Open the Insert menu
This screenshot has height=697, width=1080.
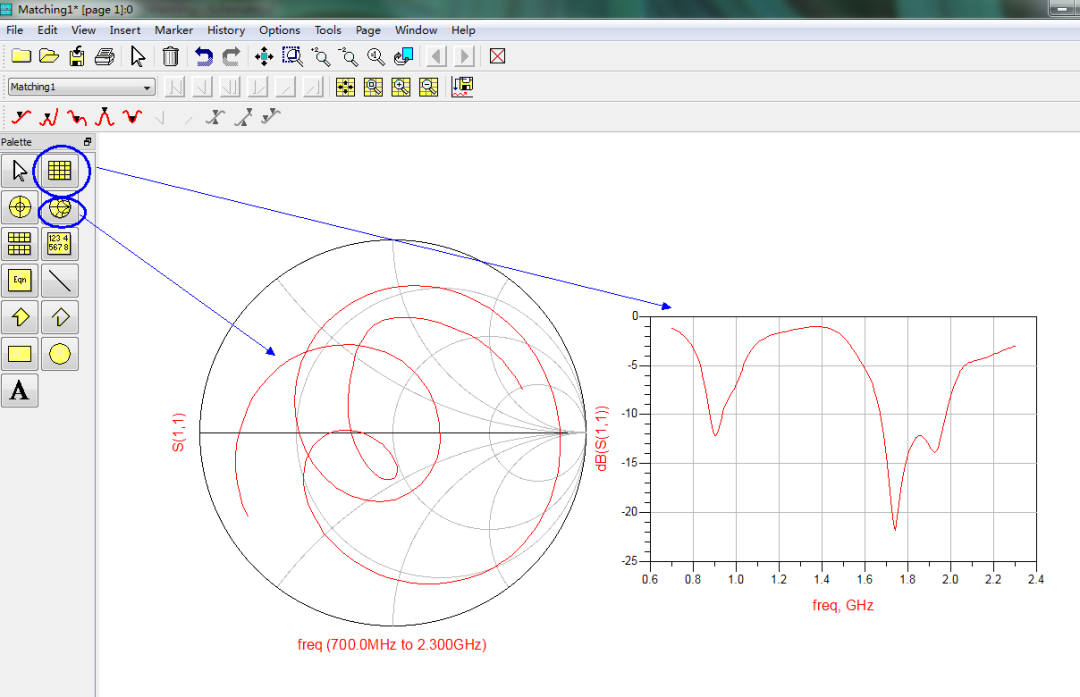click(125, 30)
